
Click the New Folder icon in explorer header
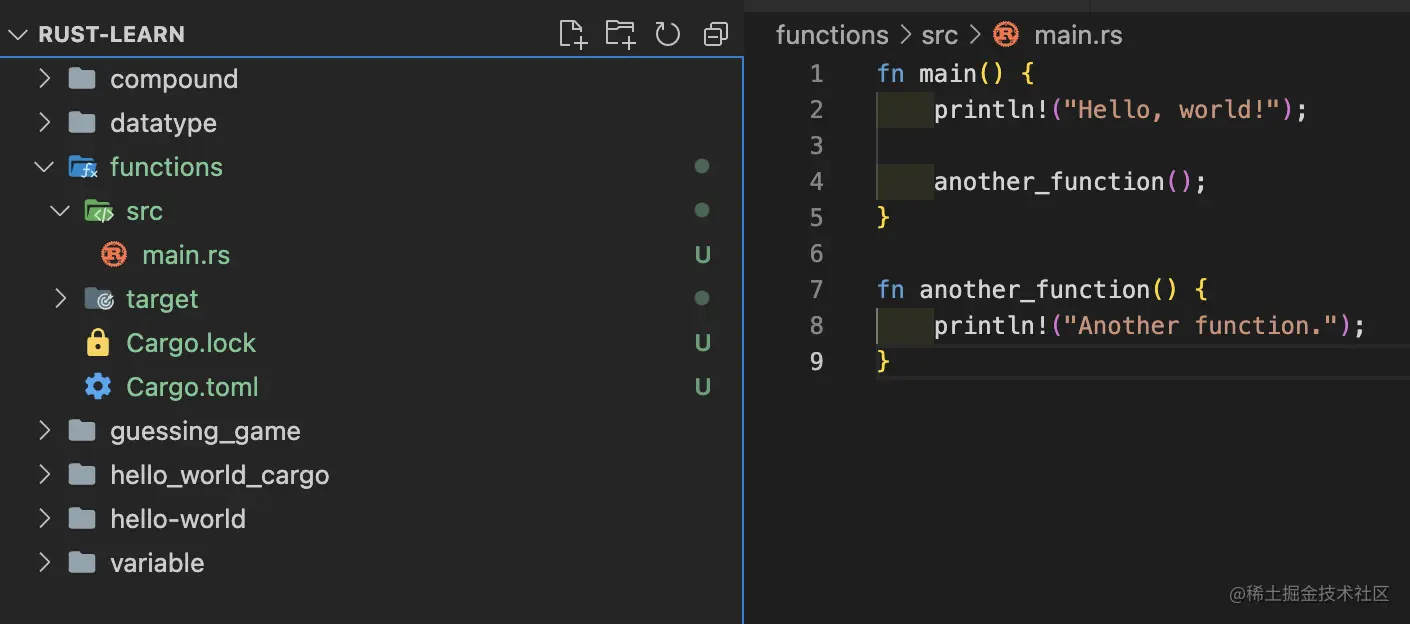point(620,34)
